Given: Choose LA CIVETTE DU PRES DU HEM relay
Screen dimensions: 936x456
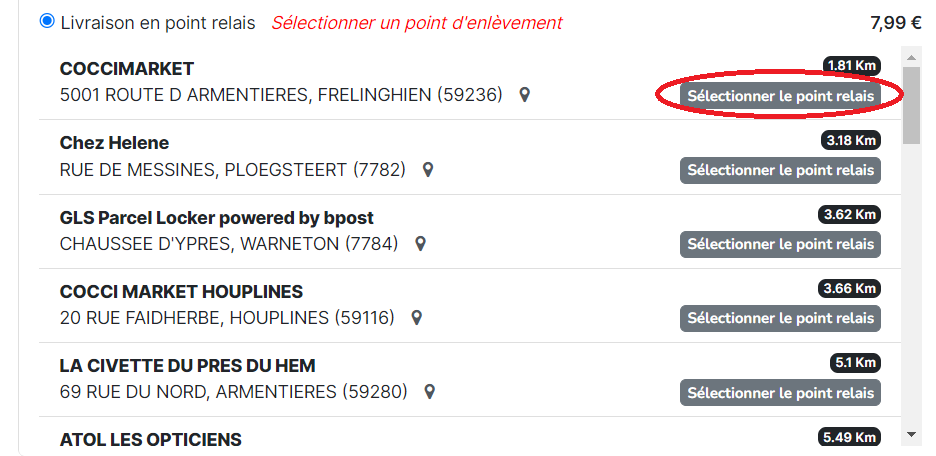Looking at the screenshot, I should 780,393.
